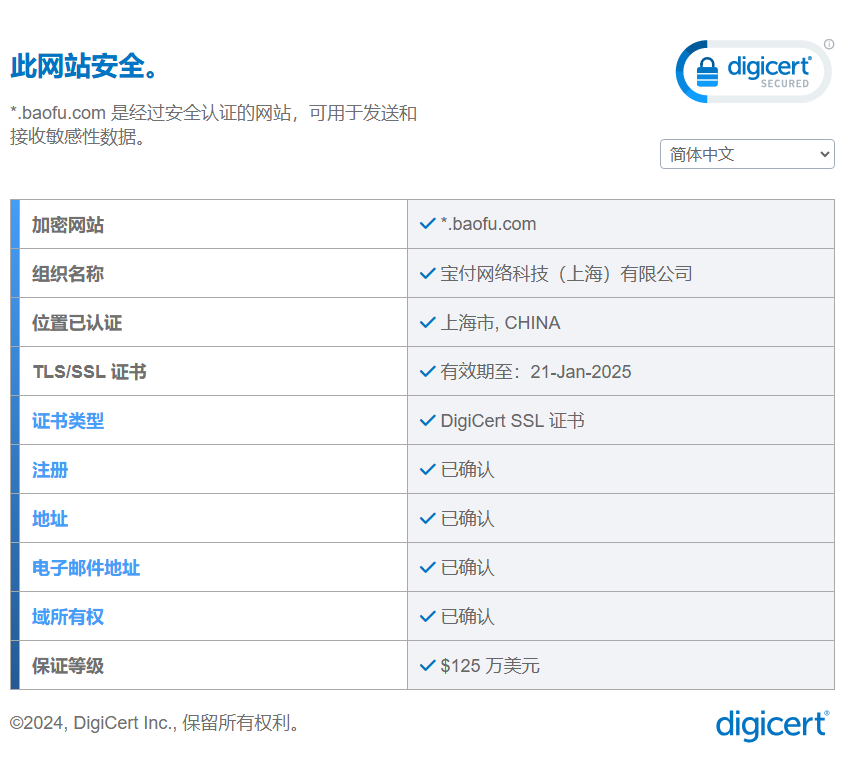Image resolution: width=864 pixels, height=770 pixels.
Task: Click the checkmark beside 上海市, CHINA
Action: (x=428, y=322)
